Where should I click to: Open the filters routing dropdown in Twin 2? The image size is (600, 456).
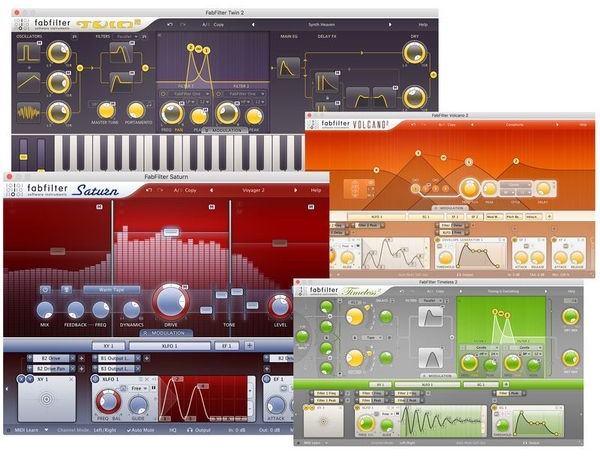click(126, 36)
